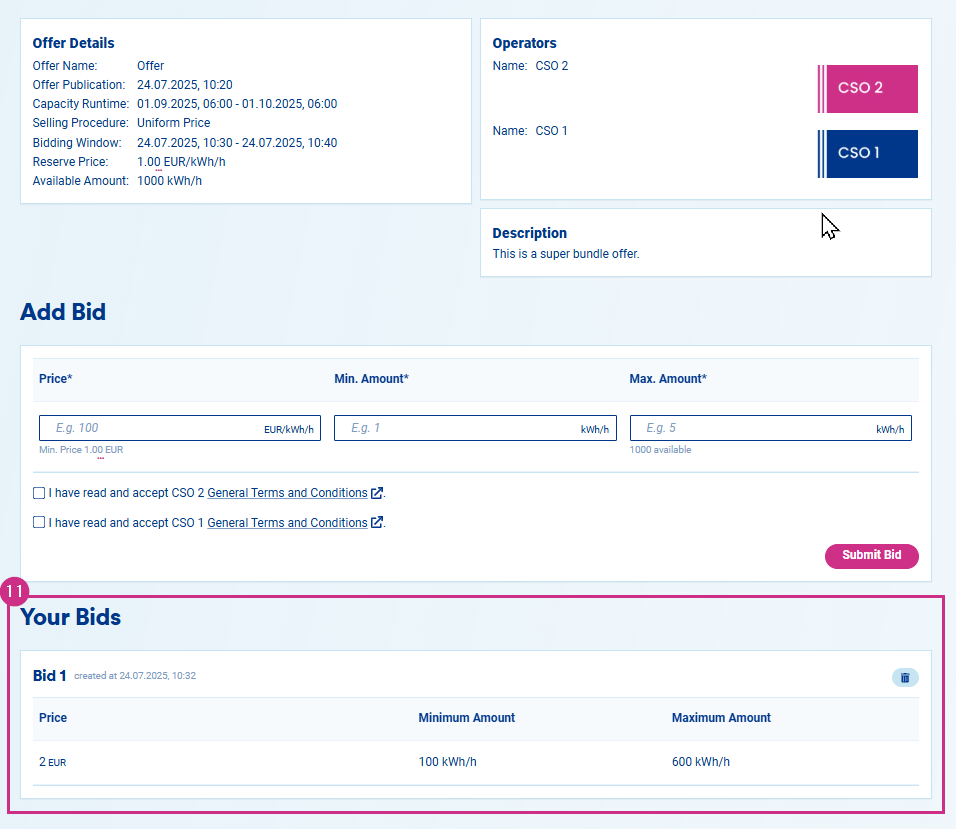Delete Bid 1 using the trash icon
This screenshot has height=829, width=956.
coord(904,677)
